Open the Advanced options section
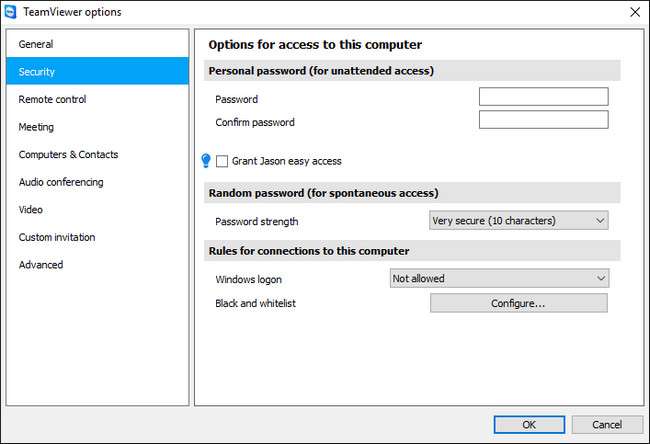Screen dimensions: 650x444 click(41, 265)
